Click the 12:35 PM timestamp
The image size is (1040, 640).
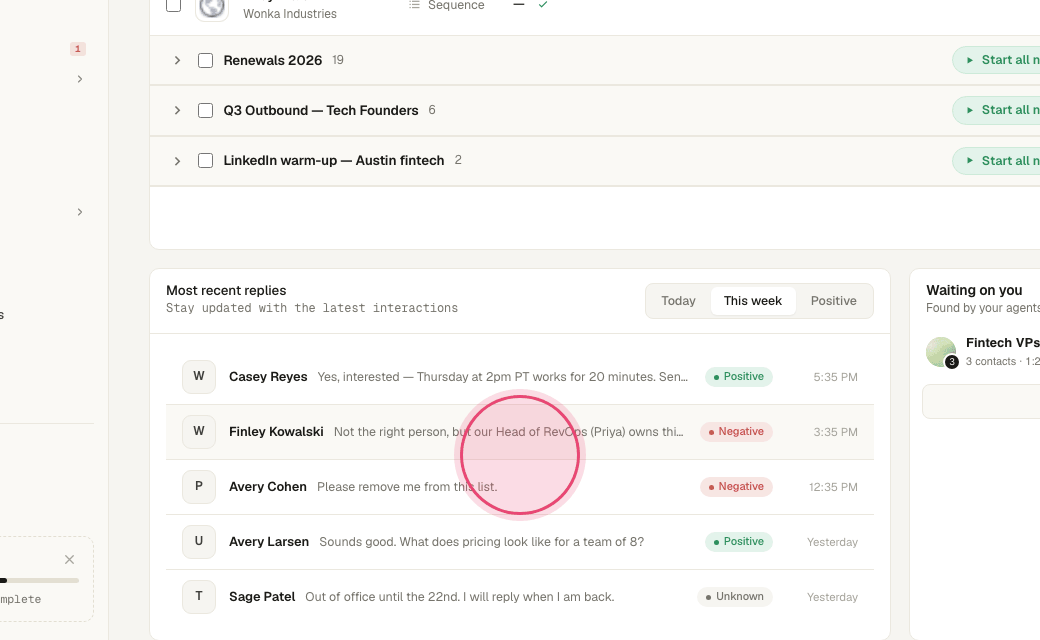pyautogui.click(x=833, y=487)
